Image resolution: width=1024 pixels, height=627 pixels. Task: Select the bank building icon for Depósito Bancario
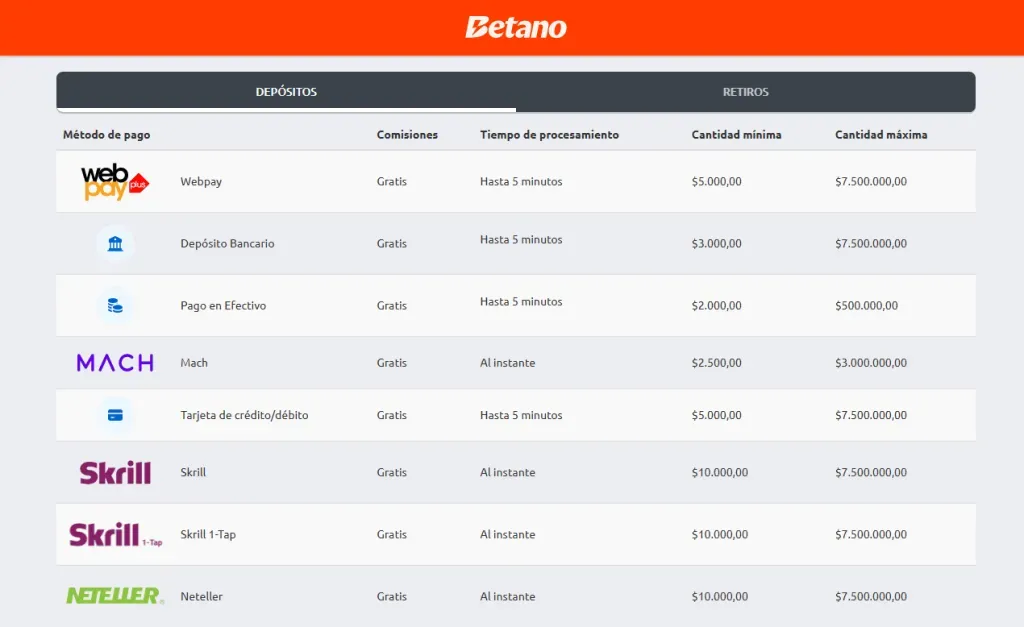click(114, 243)
